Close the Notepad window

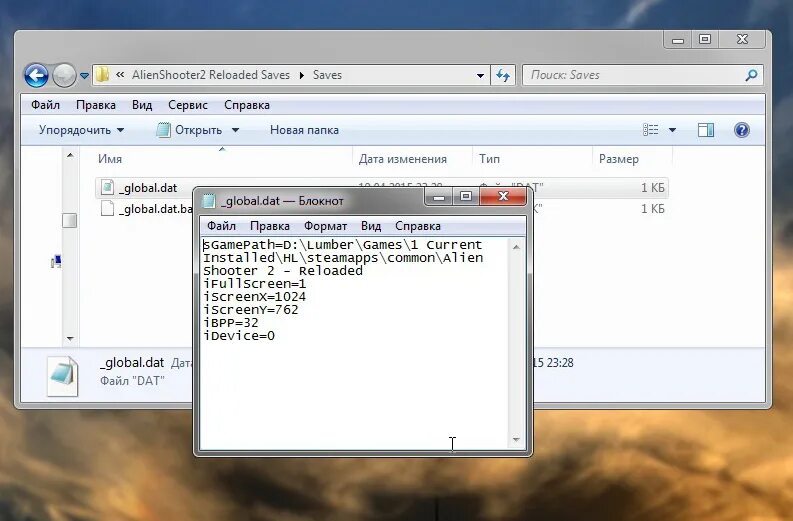point(503,196)
